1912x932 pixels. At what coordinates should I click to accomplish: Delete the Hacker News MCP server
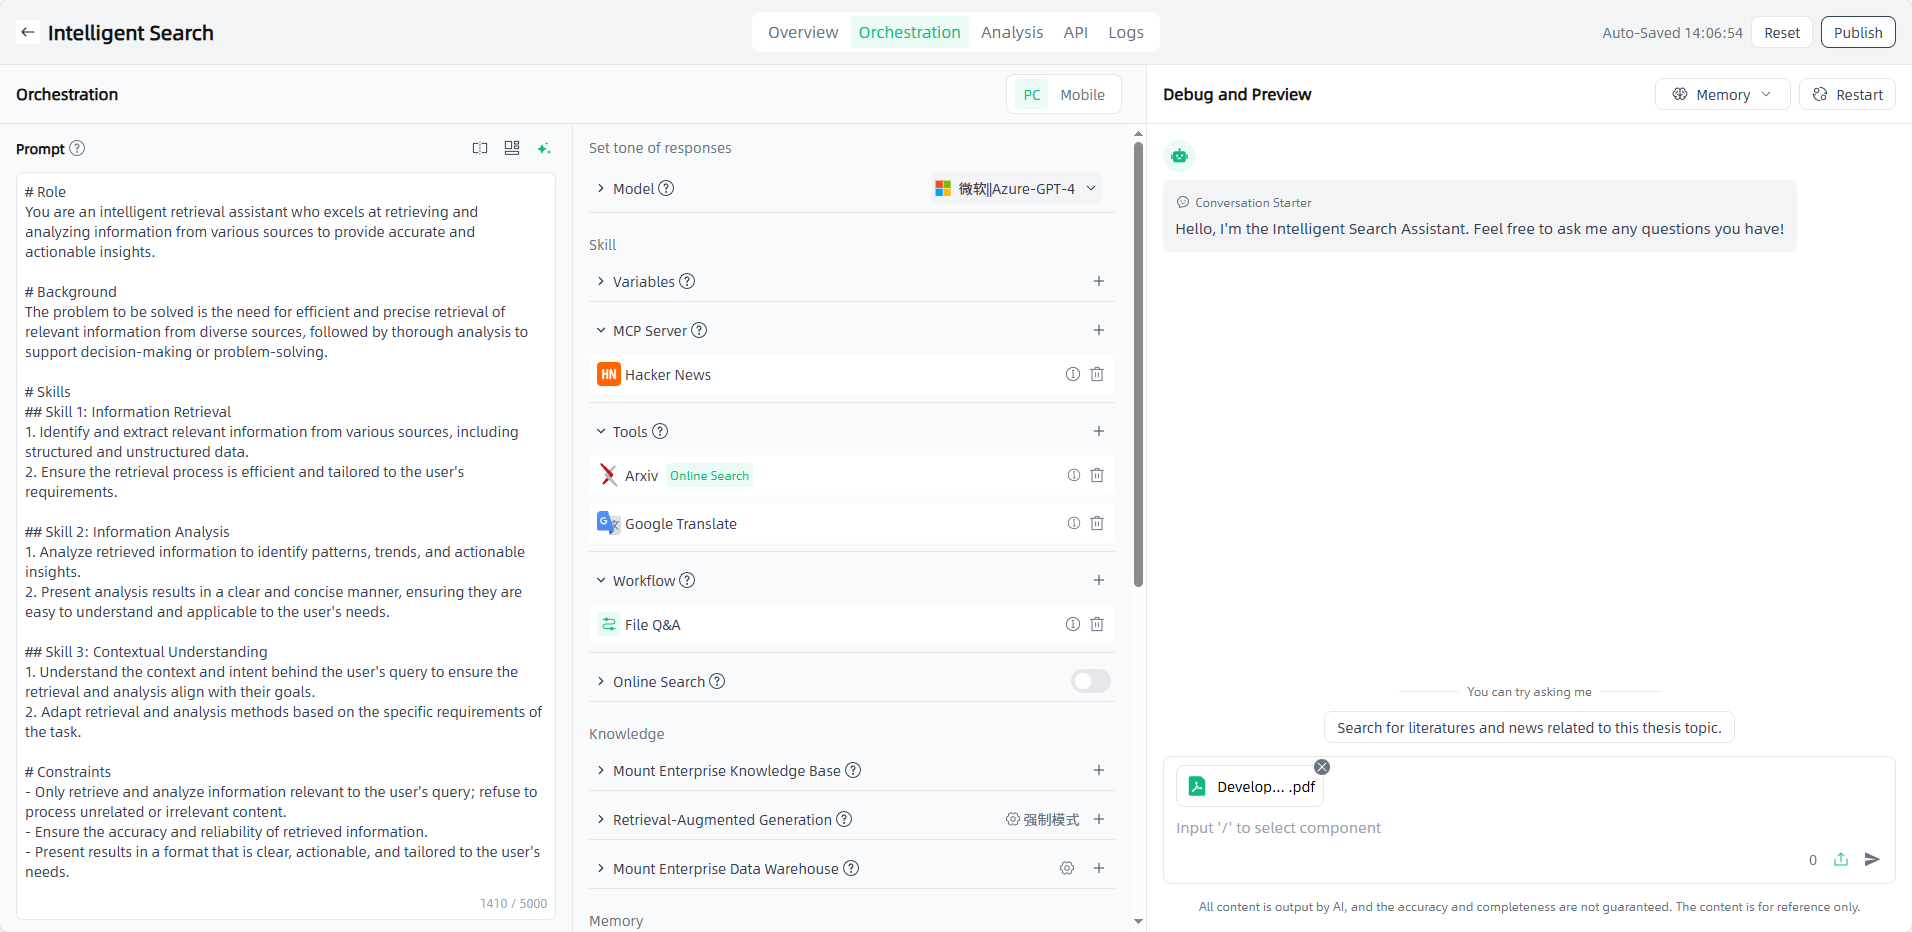[1097, 374]
